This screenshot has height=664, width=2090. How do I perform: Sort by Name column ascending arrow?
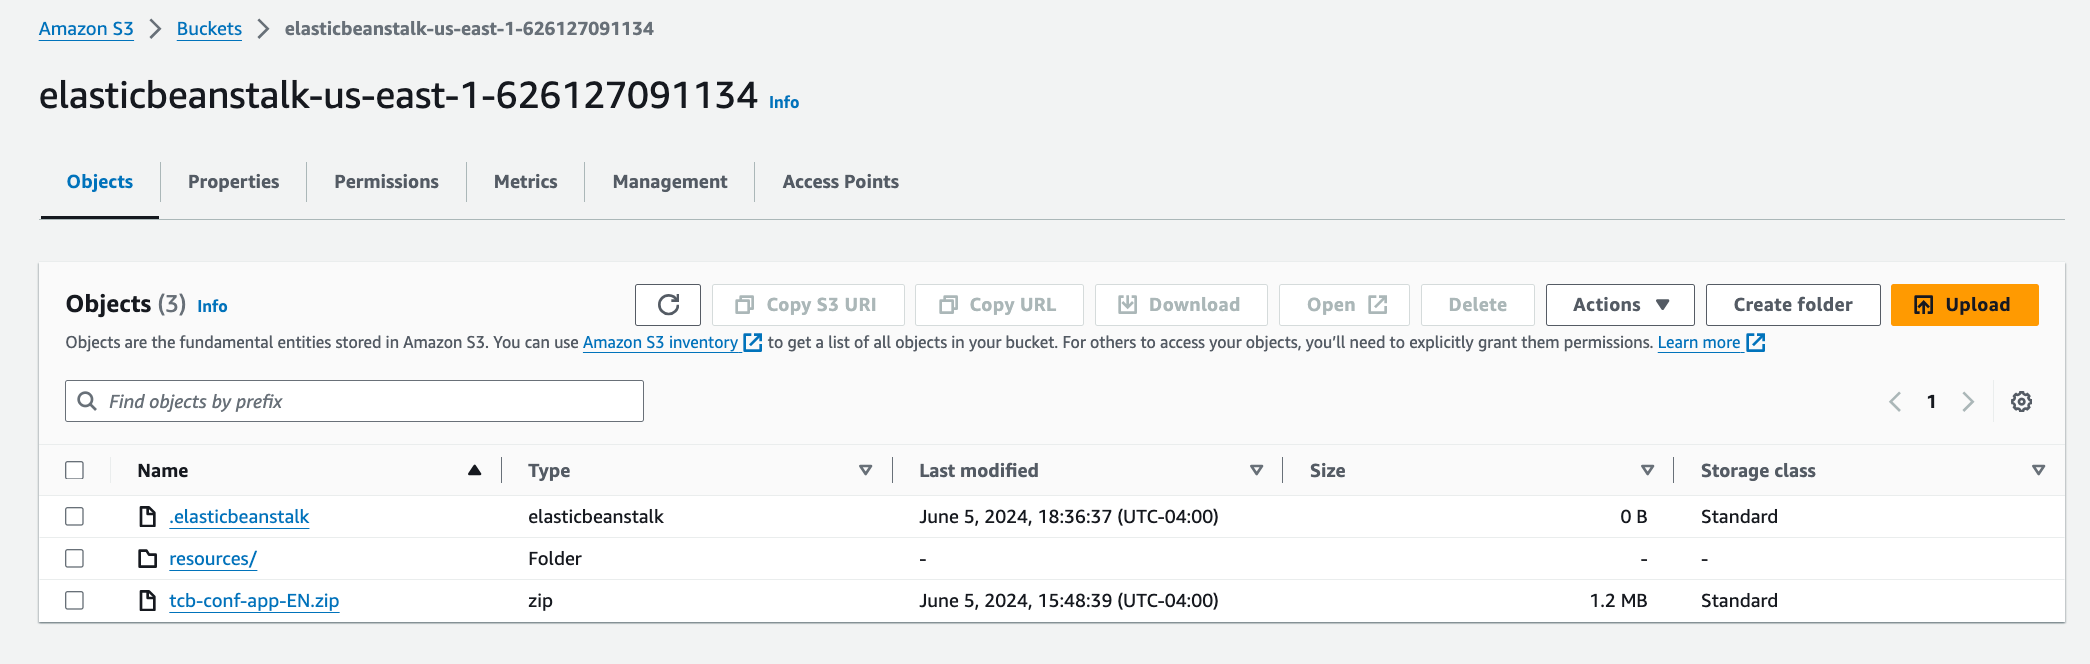[475, 470]
